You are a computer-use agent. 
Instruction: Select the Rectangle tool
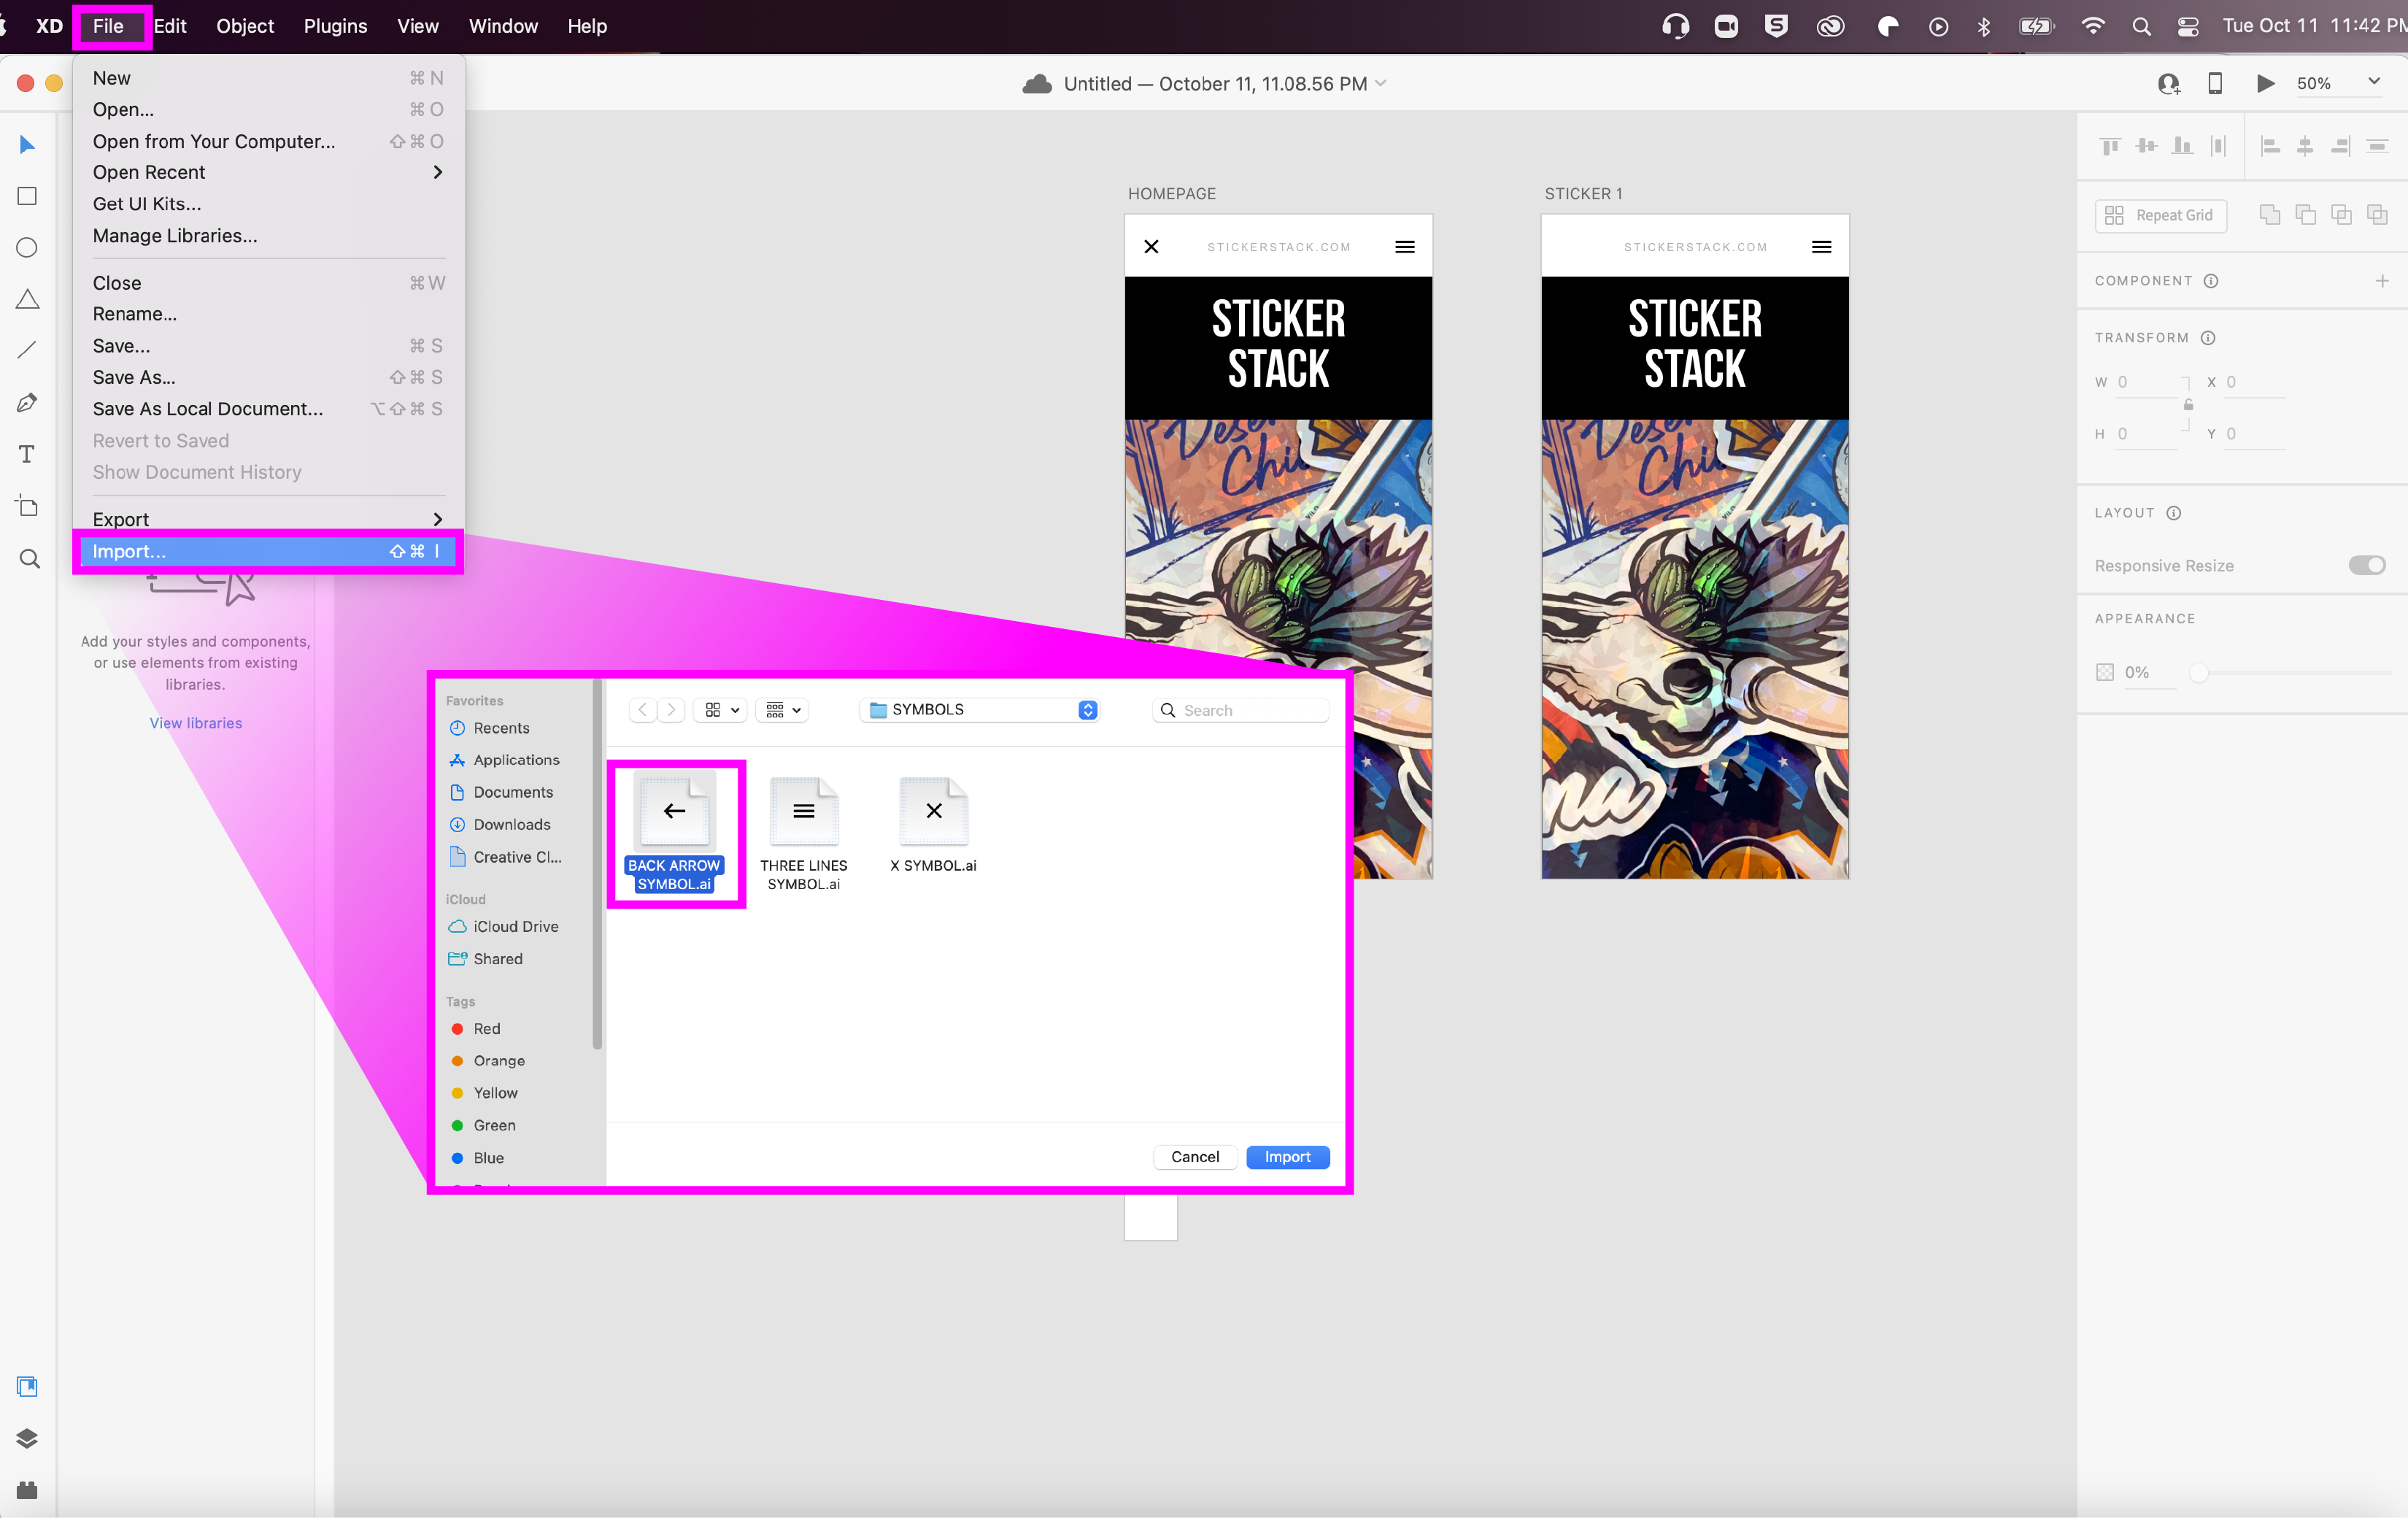pos(27,196)
